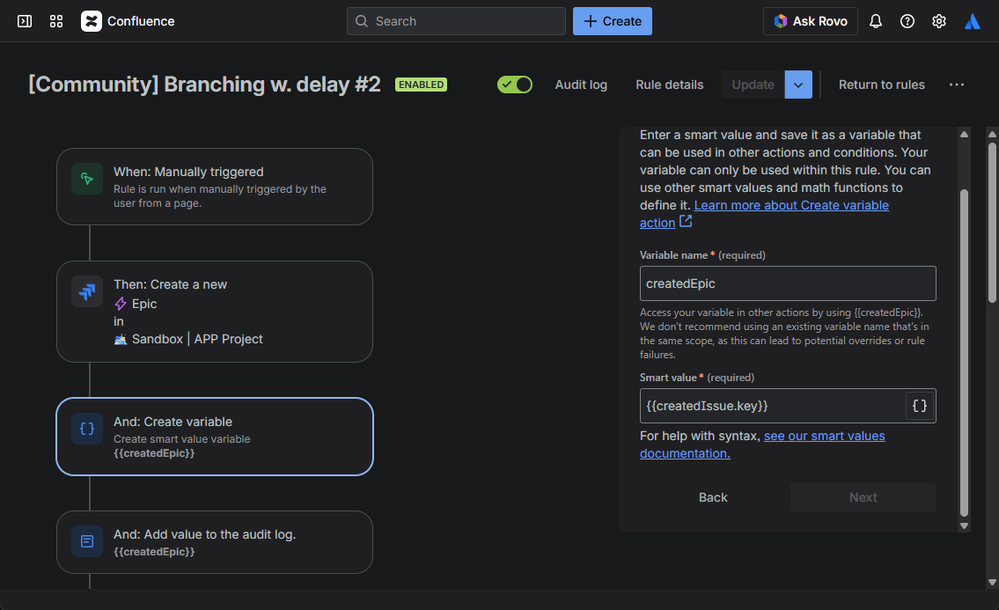
Task: Click the Ask Rovo button
Action: point(810,21)
